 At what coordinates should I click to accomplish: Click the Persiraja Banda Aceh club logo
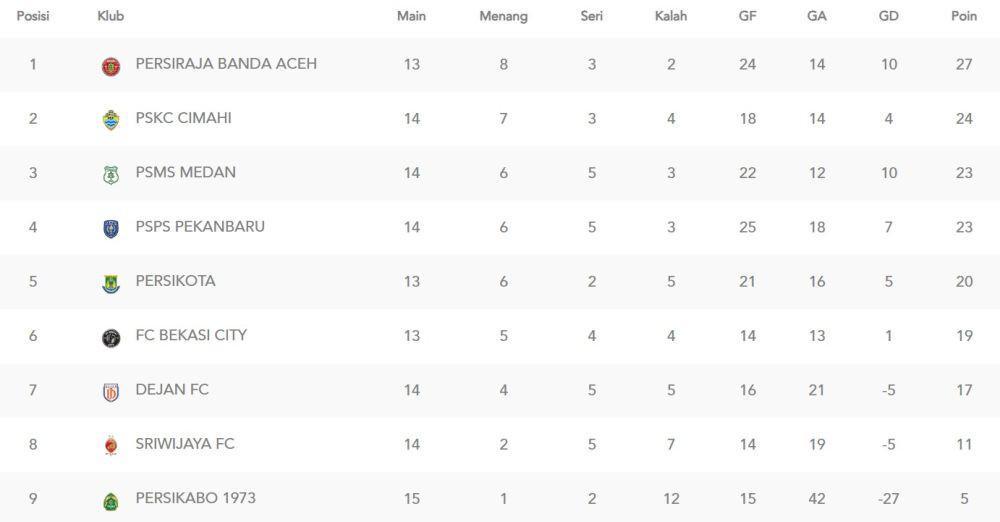point(111,66)
